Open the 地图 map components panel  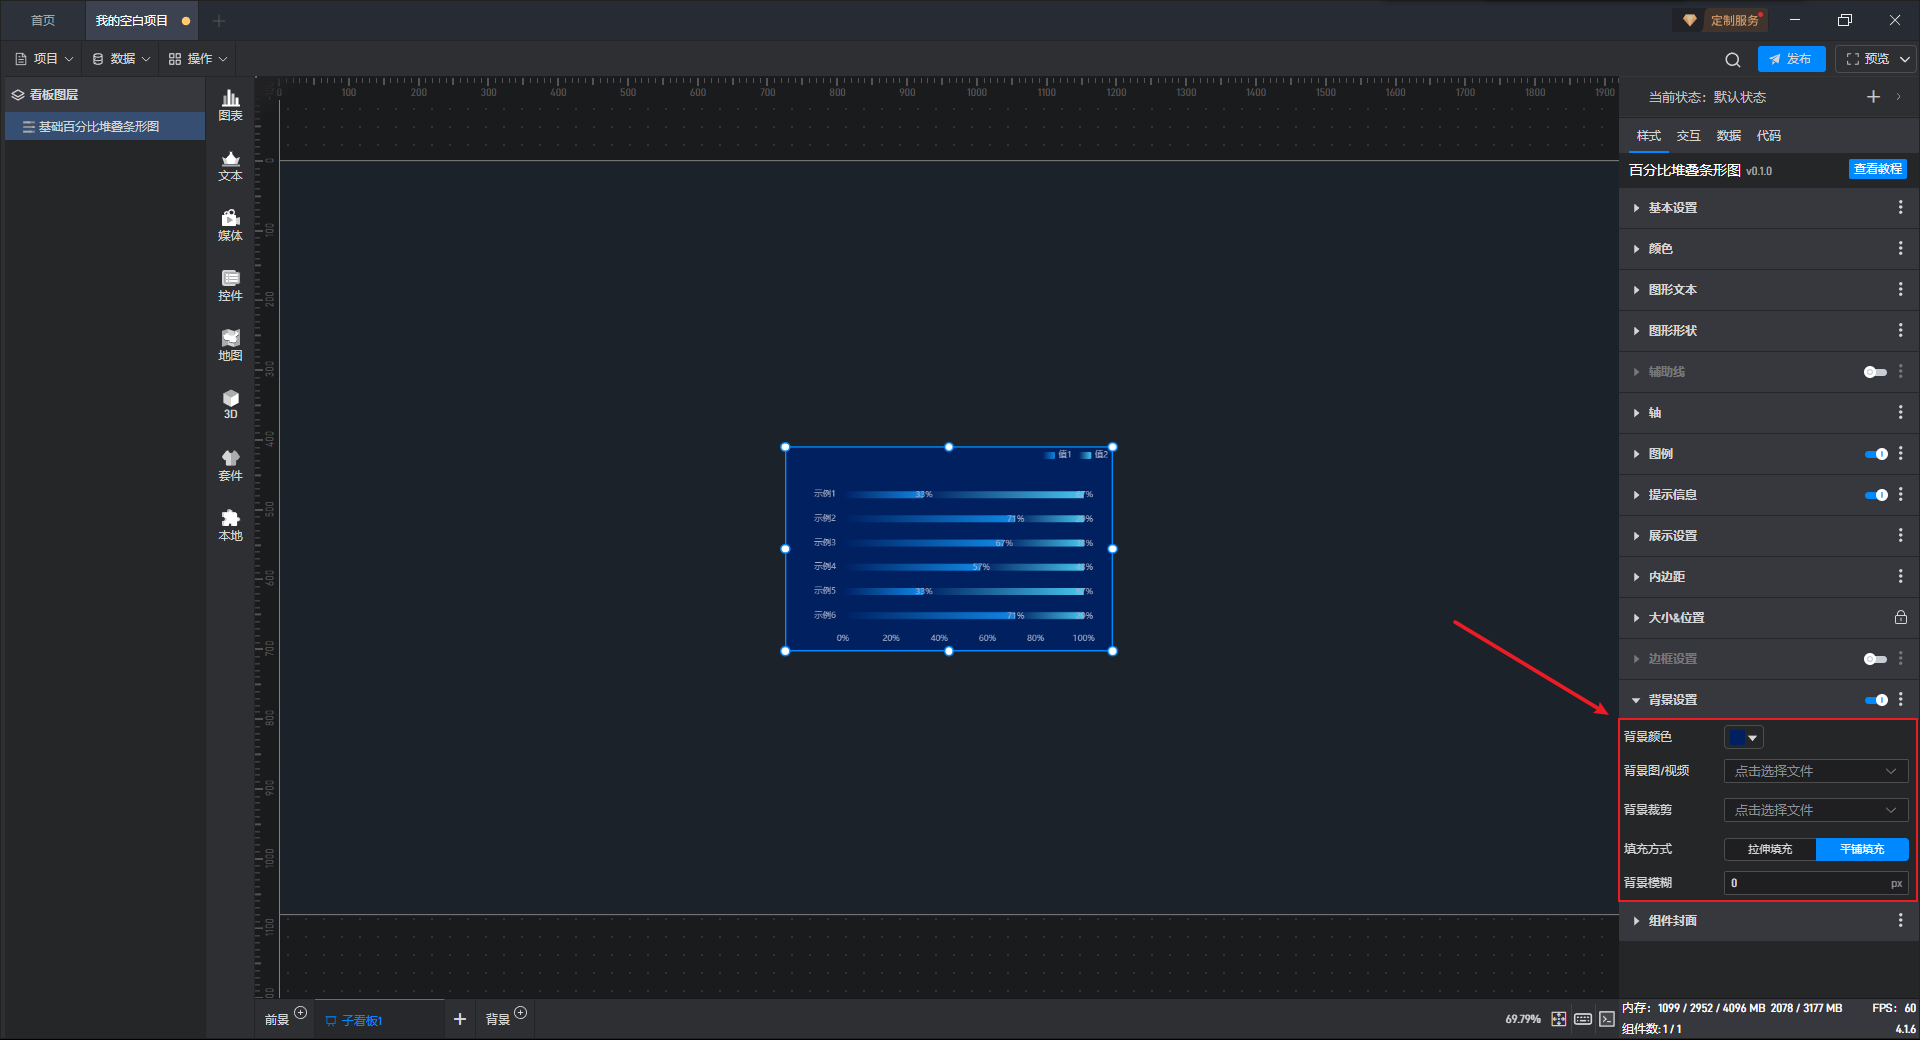click(230, 345)
